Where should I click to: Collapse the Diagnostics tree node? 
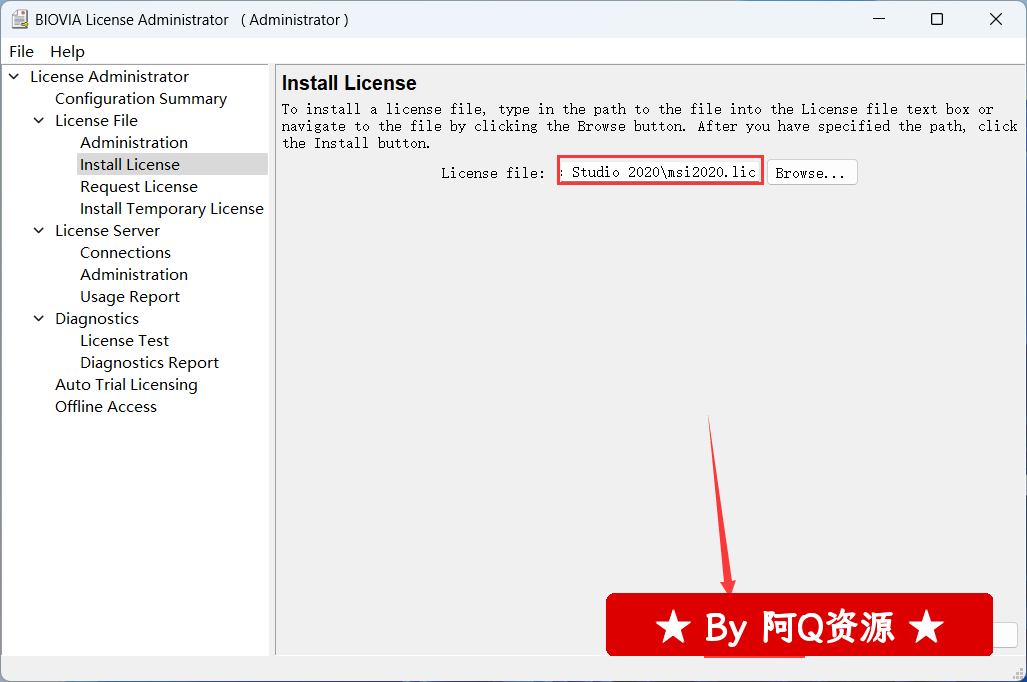click(39, 319)
